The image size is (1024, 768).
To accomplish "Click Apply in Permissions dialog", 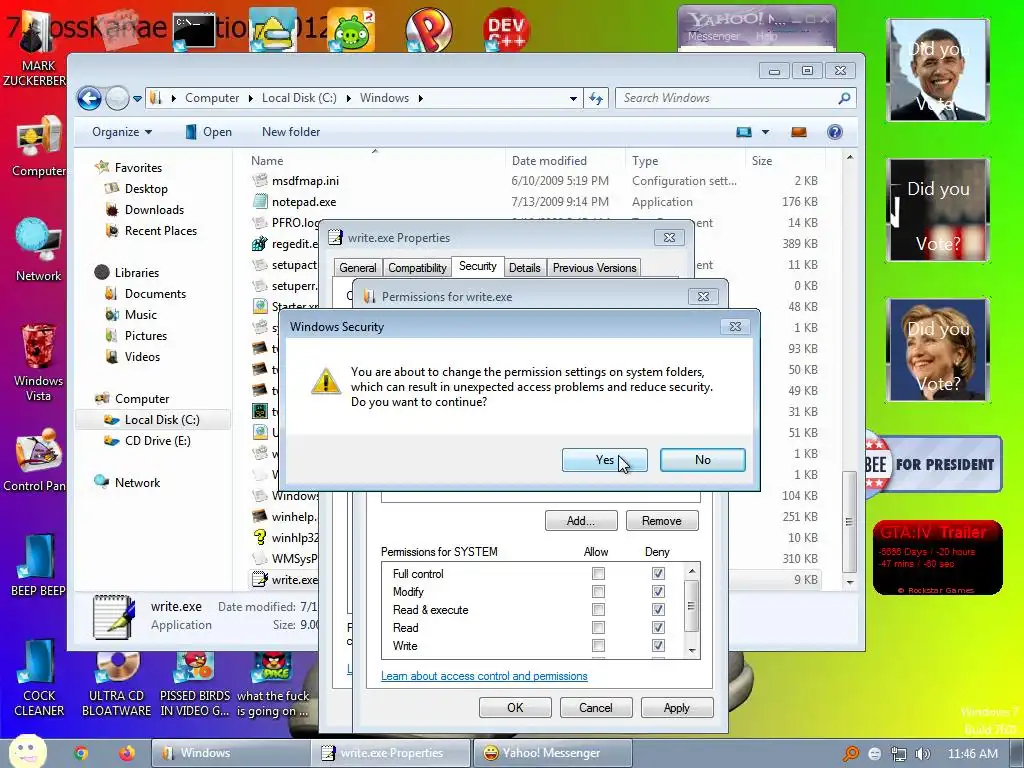I will click(x=677, y=708).
